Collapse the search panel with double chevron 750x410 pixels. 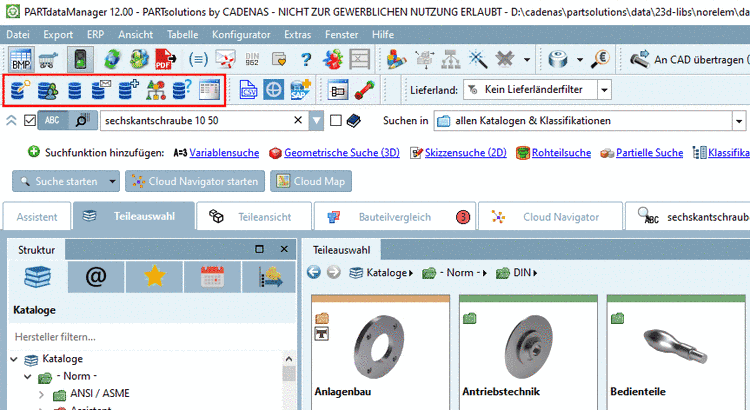coord(11,120)
